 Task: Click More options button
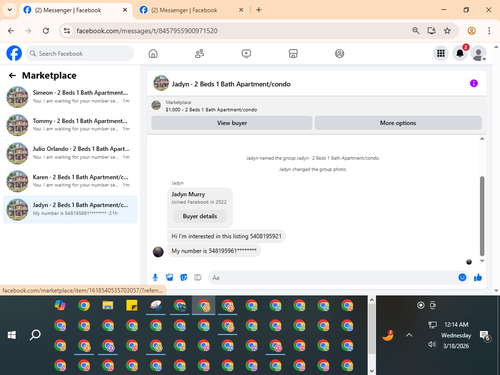(398, 123)
